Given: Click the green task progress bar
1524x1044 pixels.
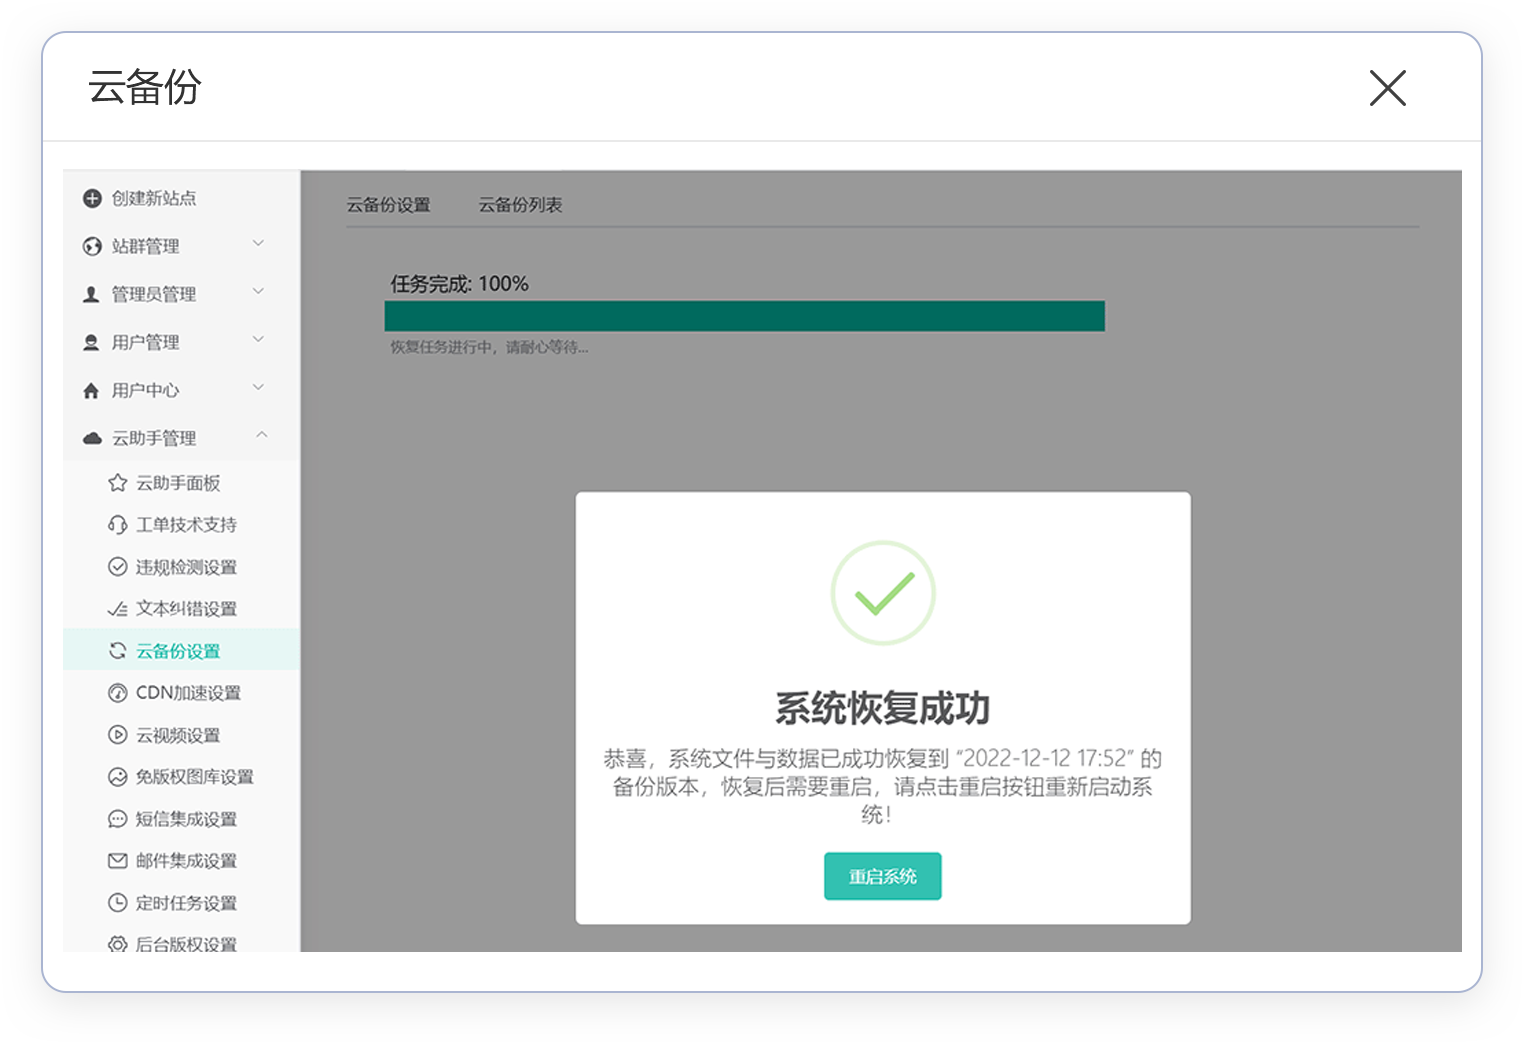Looking at the screenshot, I should click(744, 316).
